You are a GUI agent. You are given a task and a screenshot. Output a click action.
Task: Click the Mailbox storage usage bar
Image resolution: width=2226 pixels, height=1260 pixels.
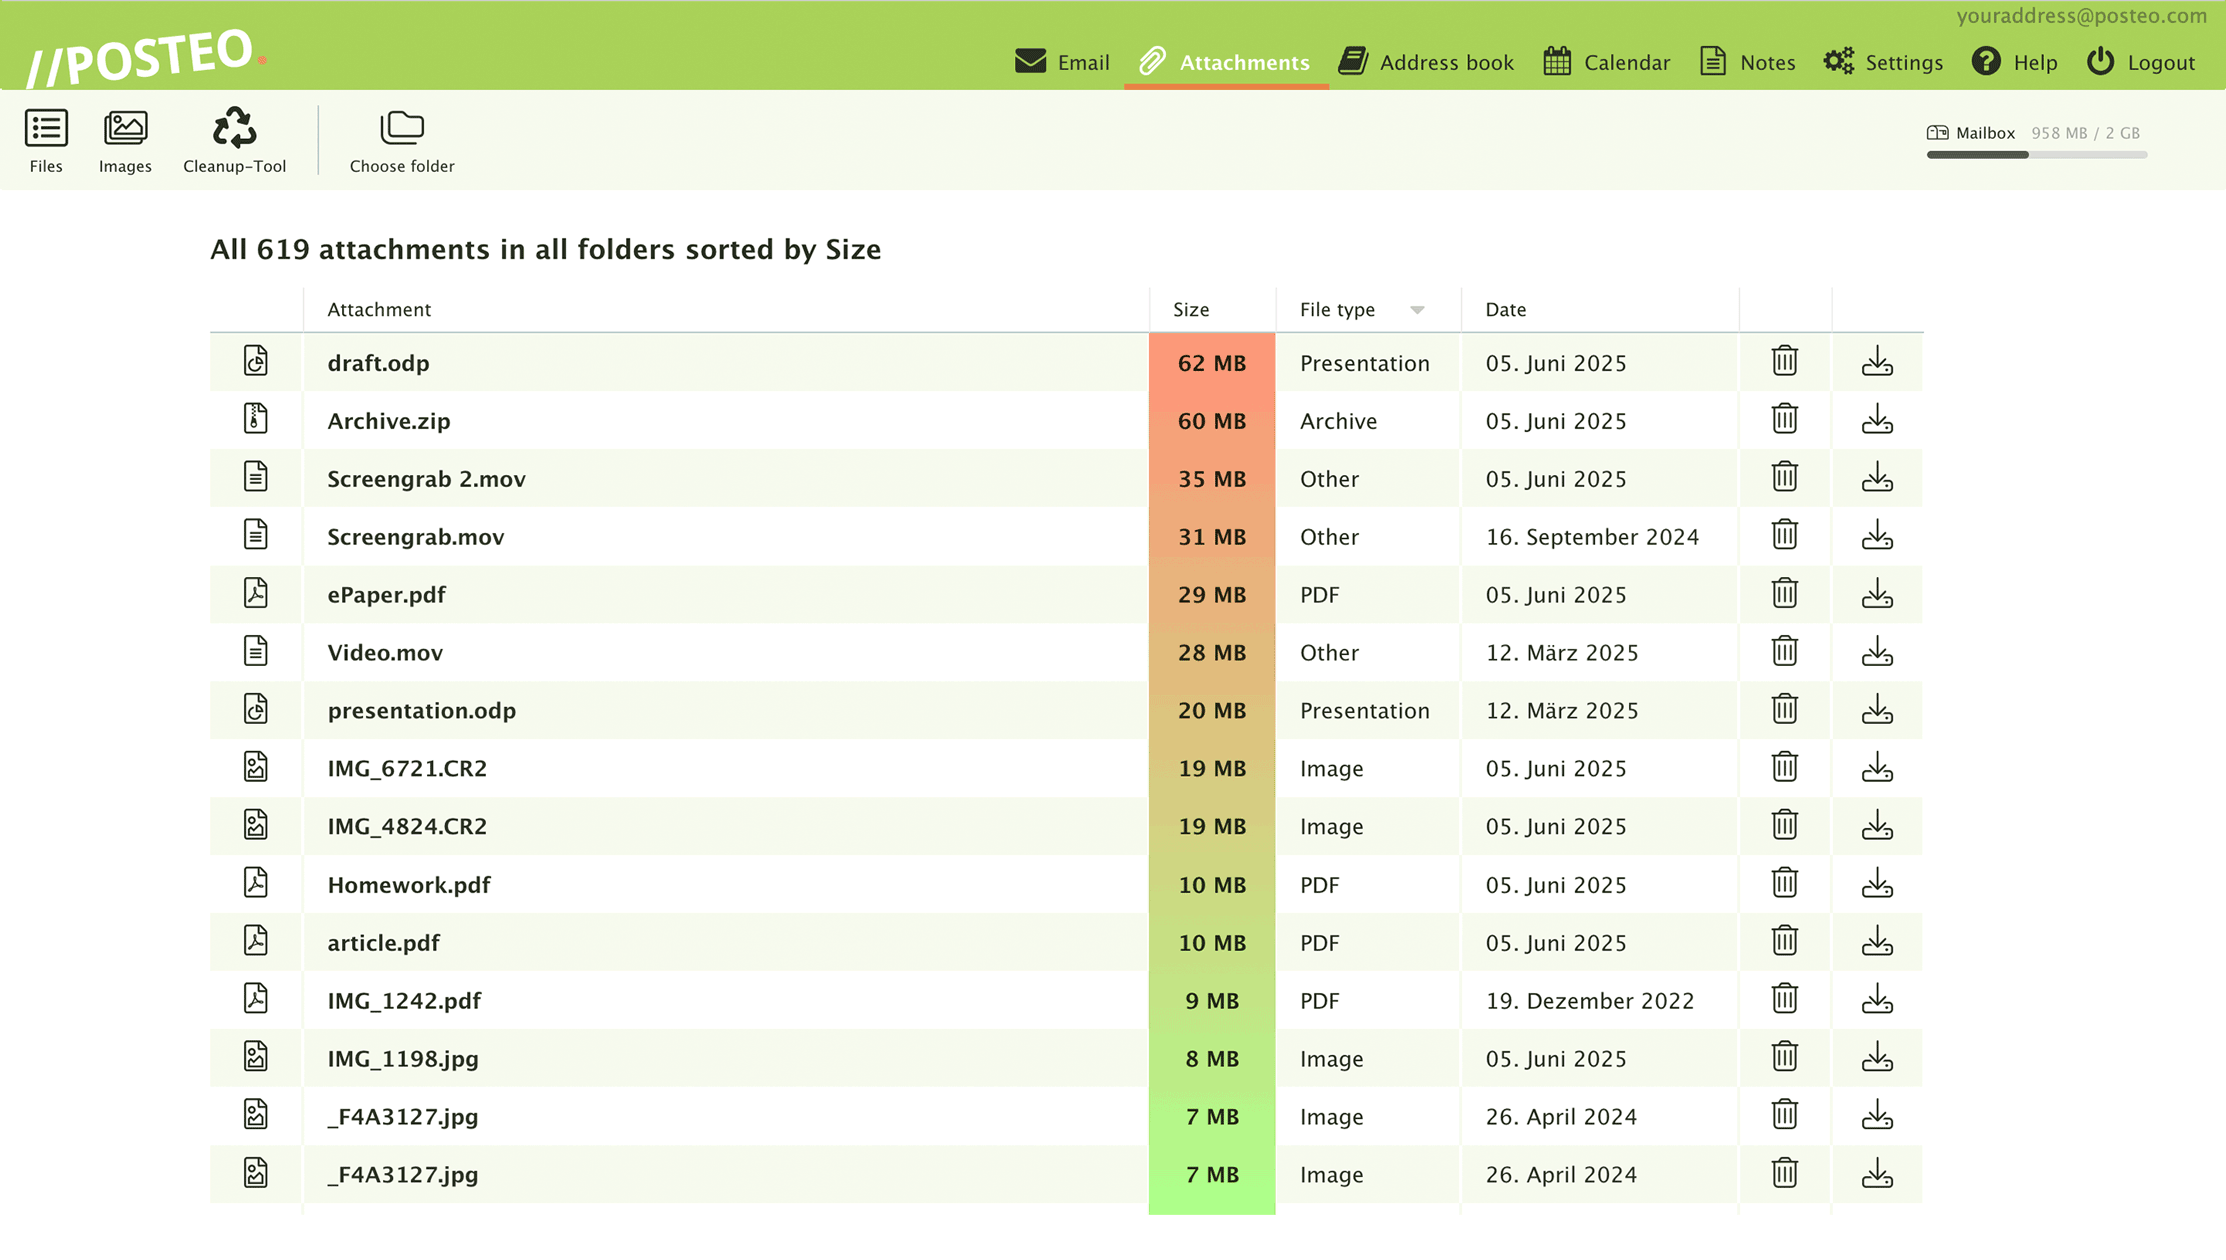2036,155
